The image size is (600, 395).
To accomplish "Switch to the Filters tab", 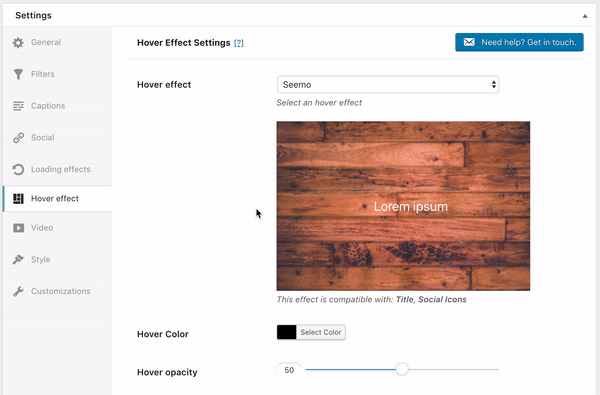I will (x=57, y=74).
